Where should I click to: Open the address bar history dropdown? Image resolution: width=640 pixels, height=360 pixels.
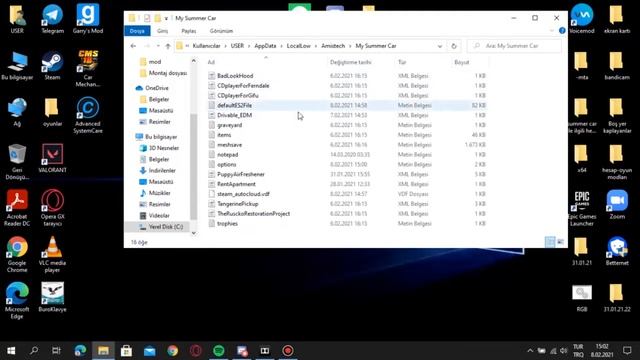tap(440, 46)
